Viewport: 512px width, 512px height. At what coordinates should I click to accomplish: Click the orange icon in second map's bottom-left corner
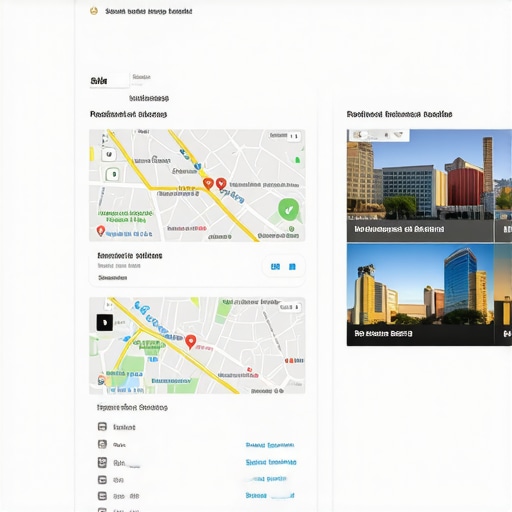pos(102,380)
